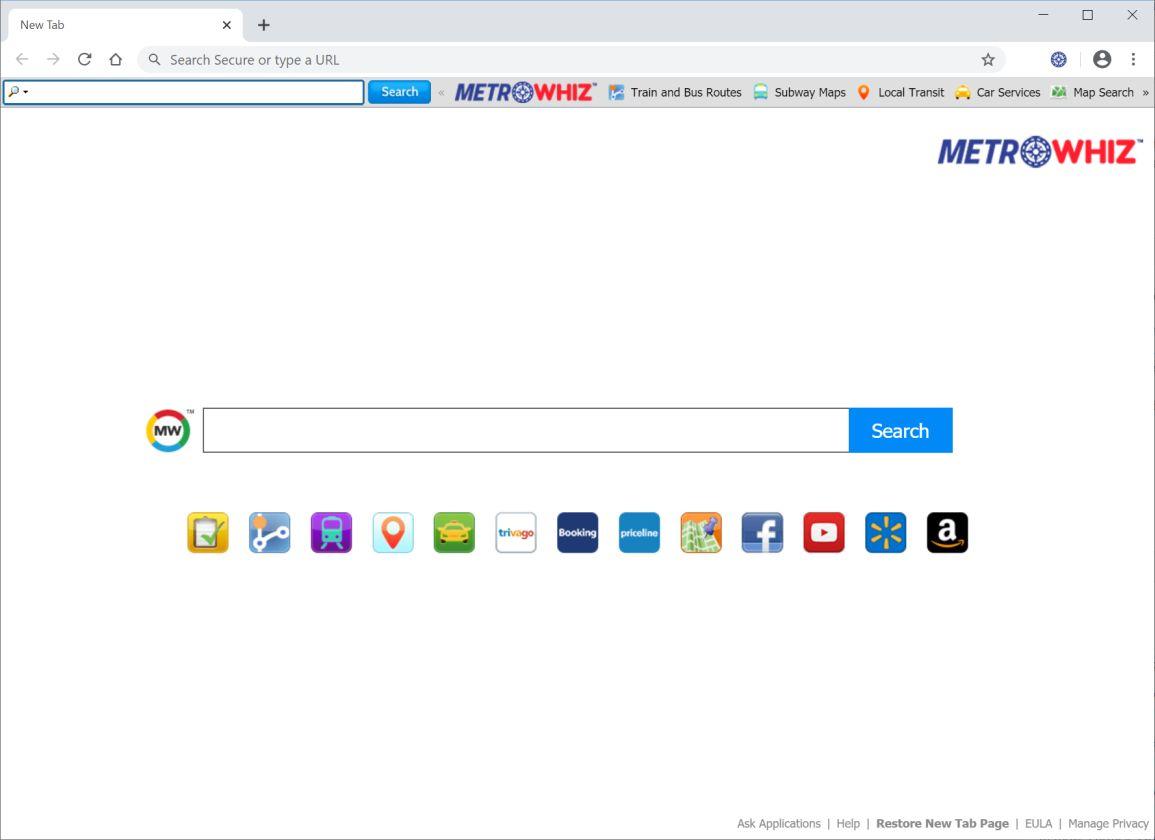Open Car Services
Viewport: 1155px width, 840px height.
(997, 92)
